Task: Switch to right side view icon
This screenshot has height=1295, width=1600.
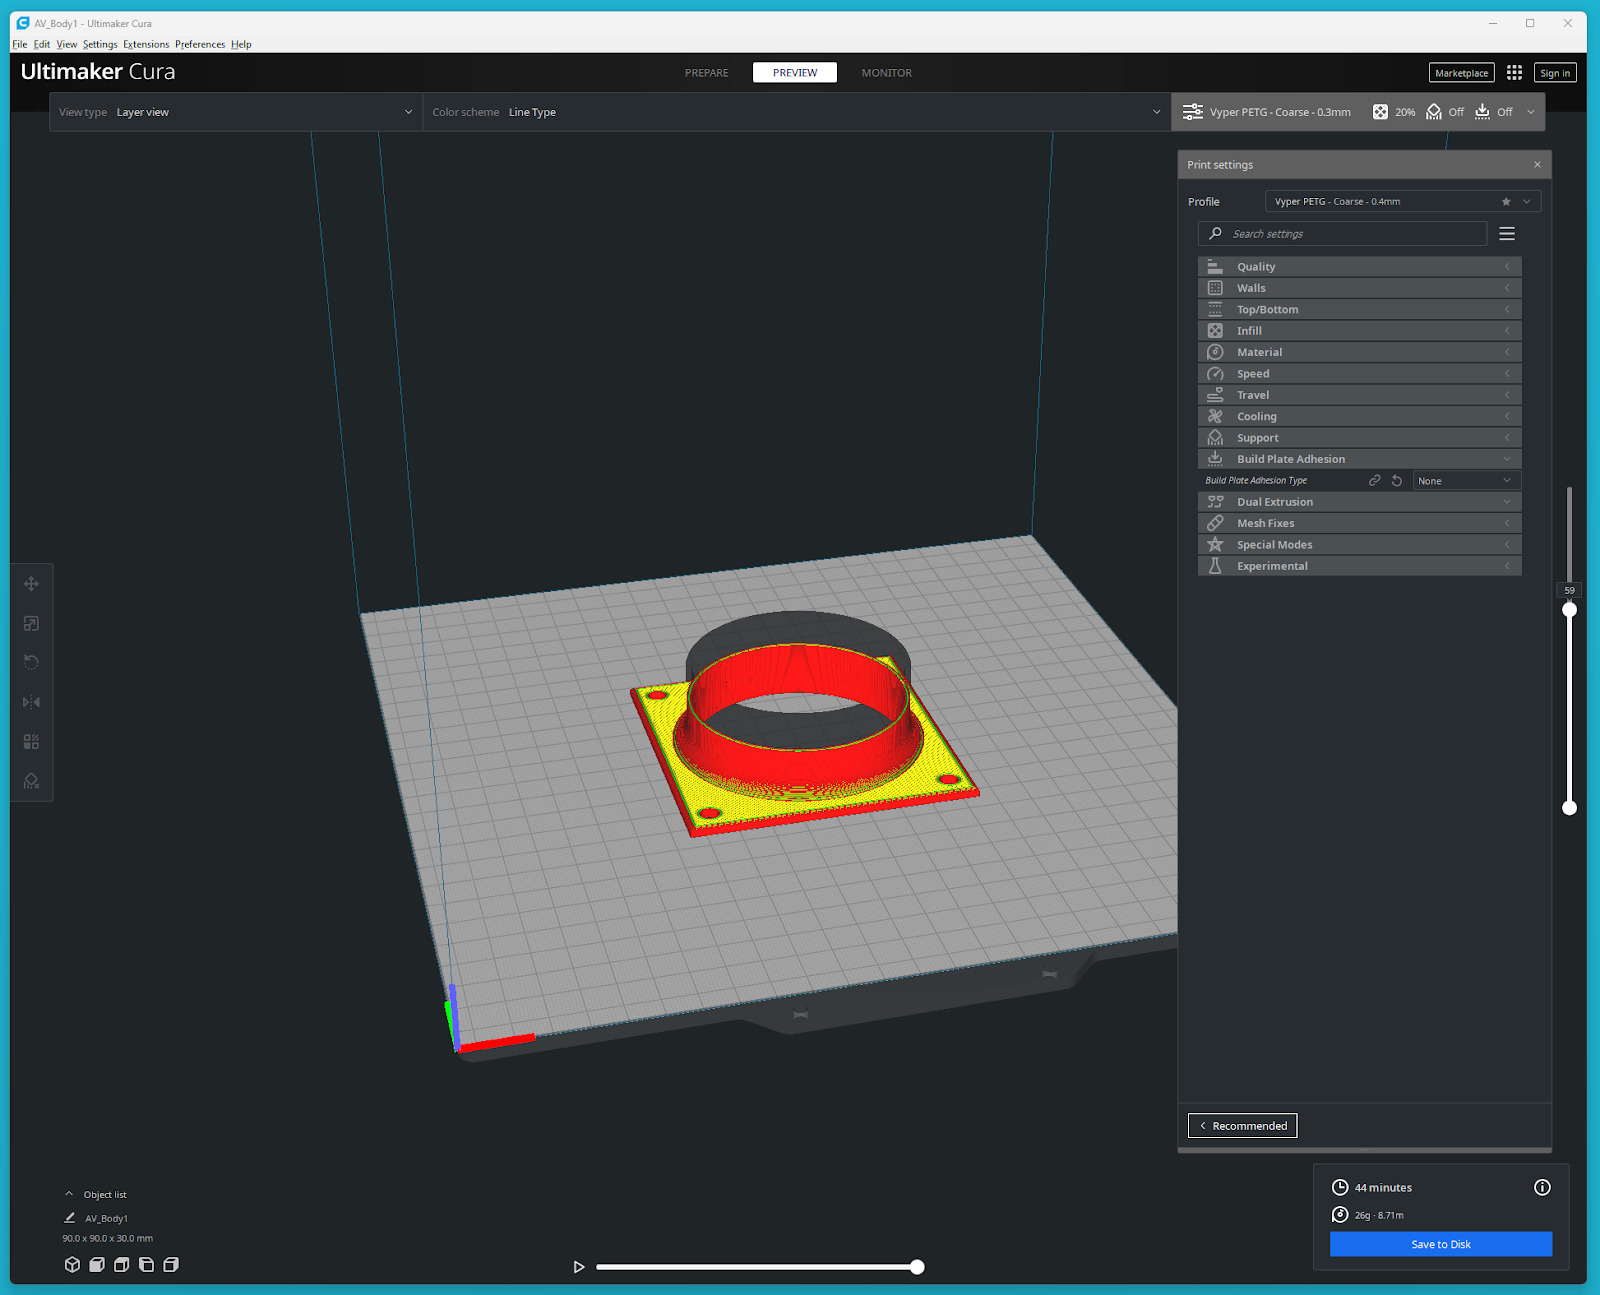Action: click(x=171, y=1265)
